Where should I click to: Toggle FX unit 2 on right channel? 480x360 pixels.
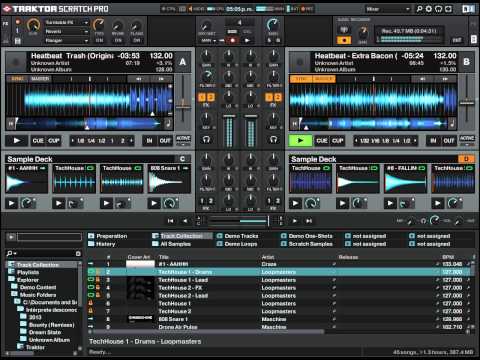point(278,97)
